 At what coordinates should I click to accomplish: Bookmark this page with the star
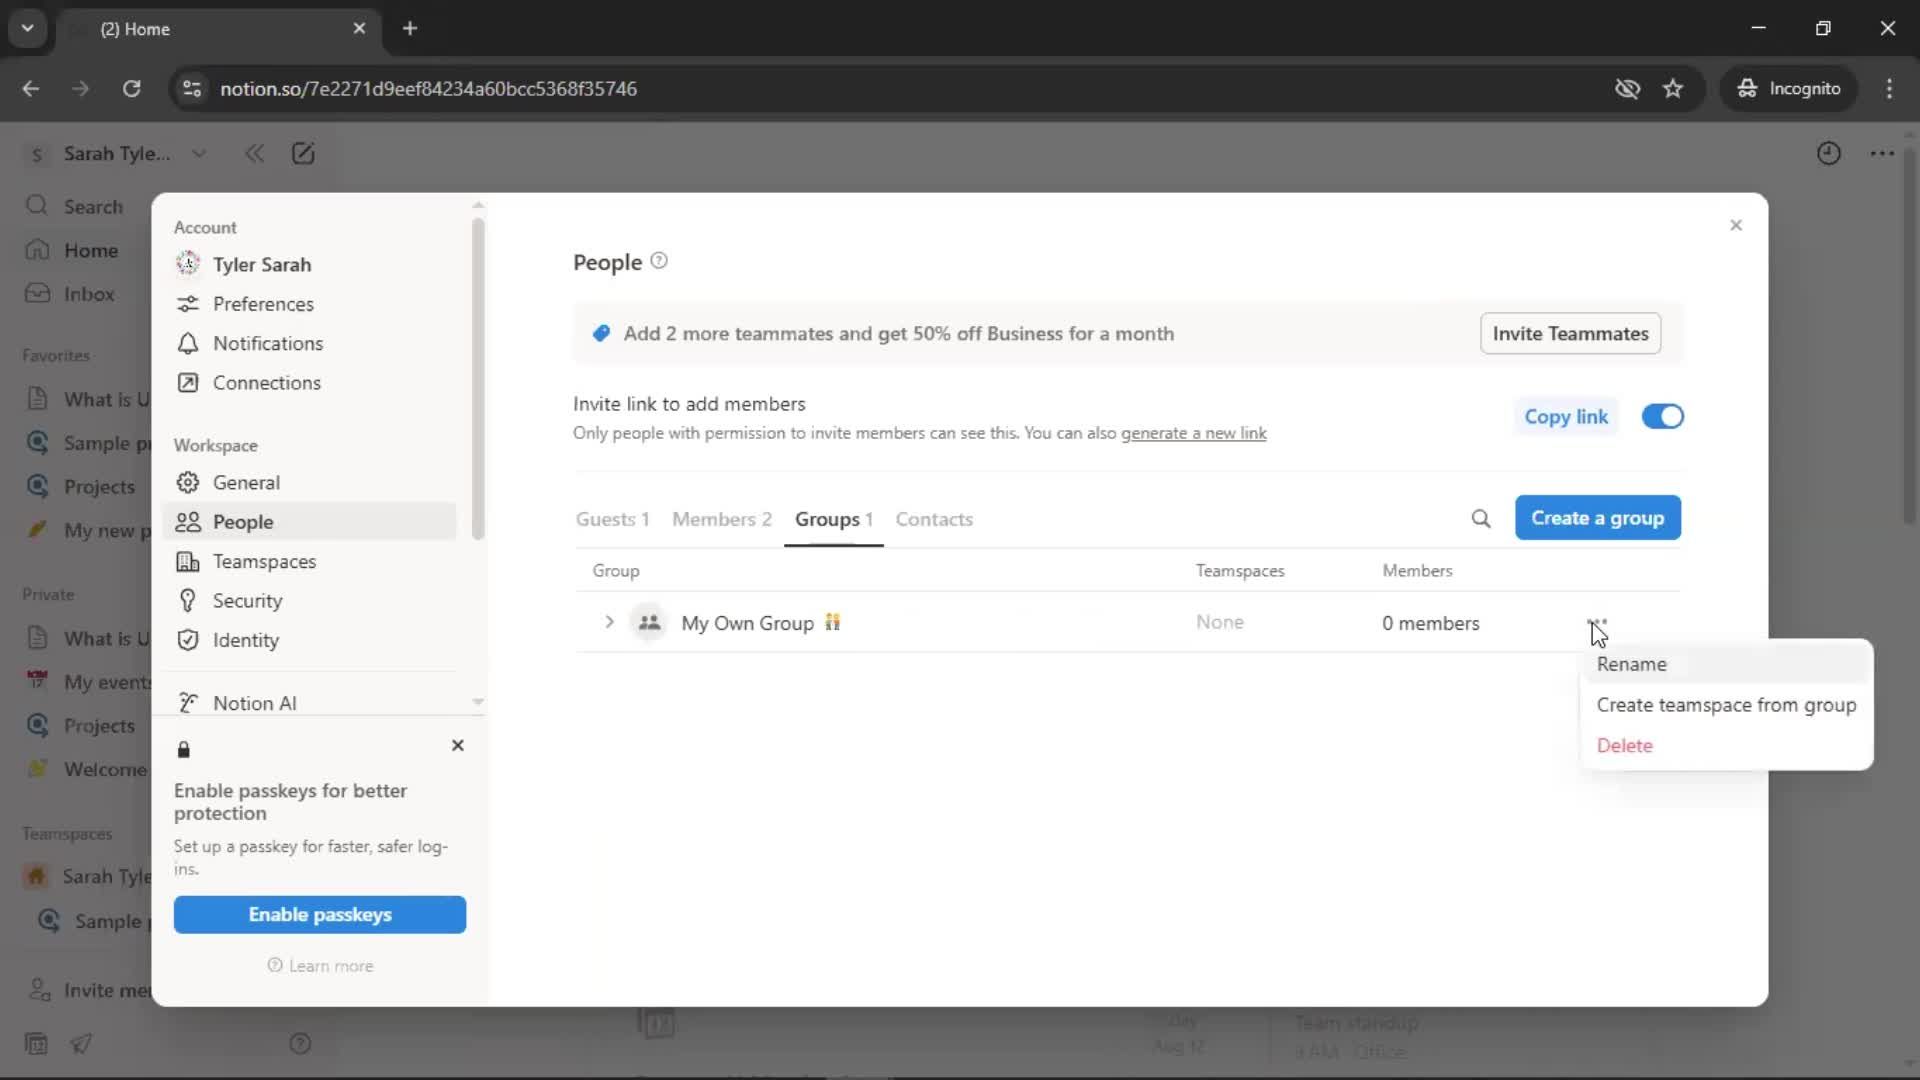[x=1673, y=88]
